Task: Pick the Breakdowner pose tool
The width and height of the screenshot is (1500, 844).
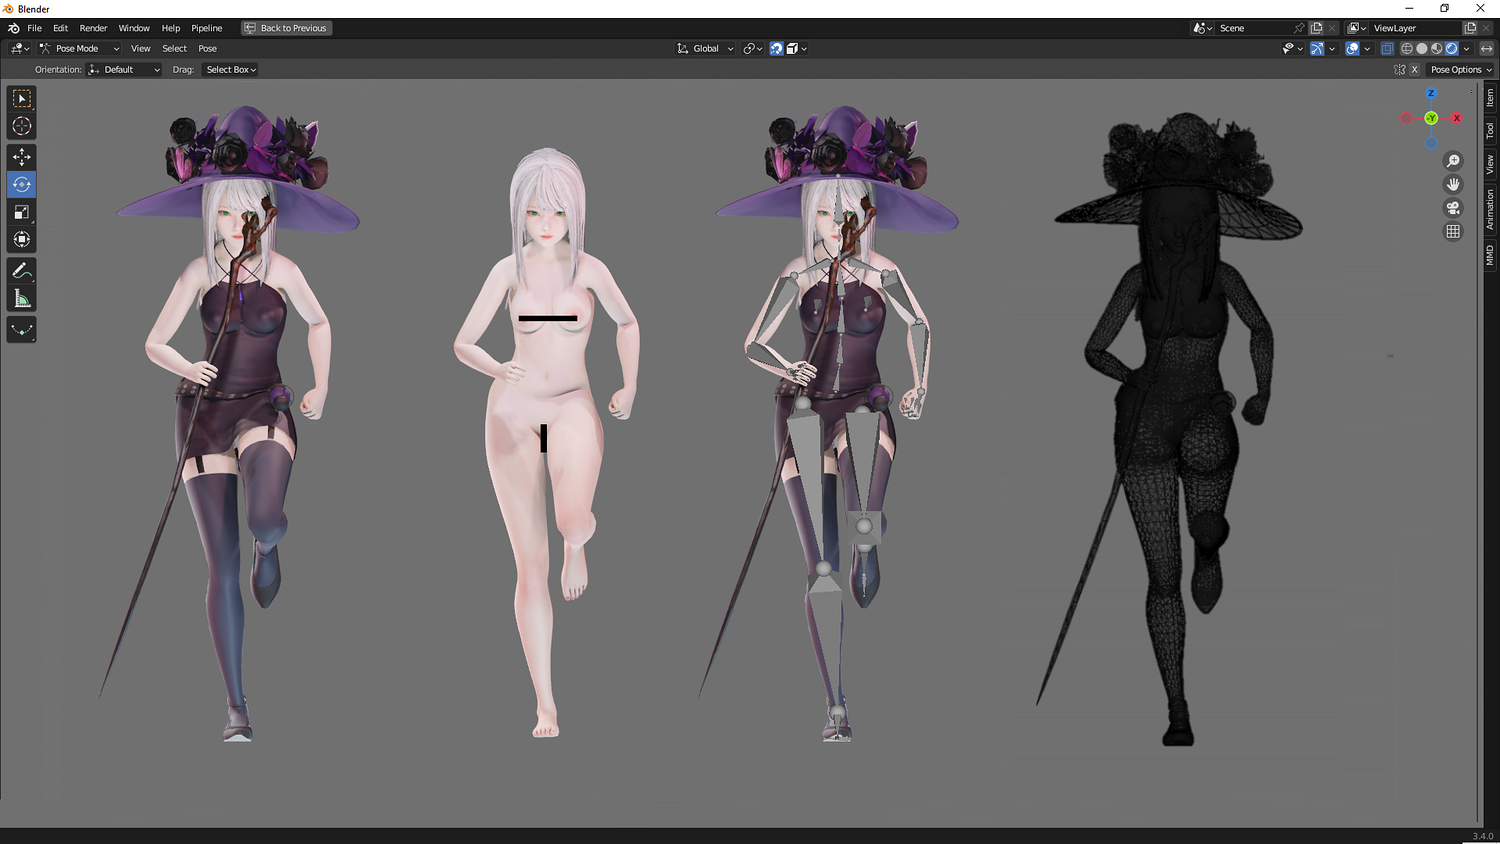Action: coord(22,330)
